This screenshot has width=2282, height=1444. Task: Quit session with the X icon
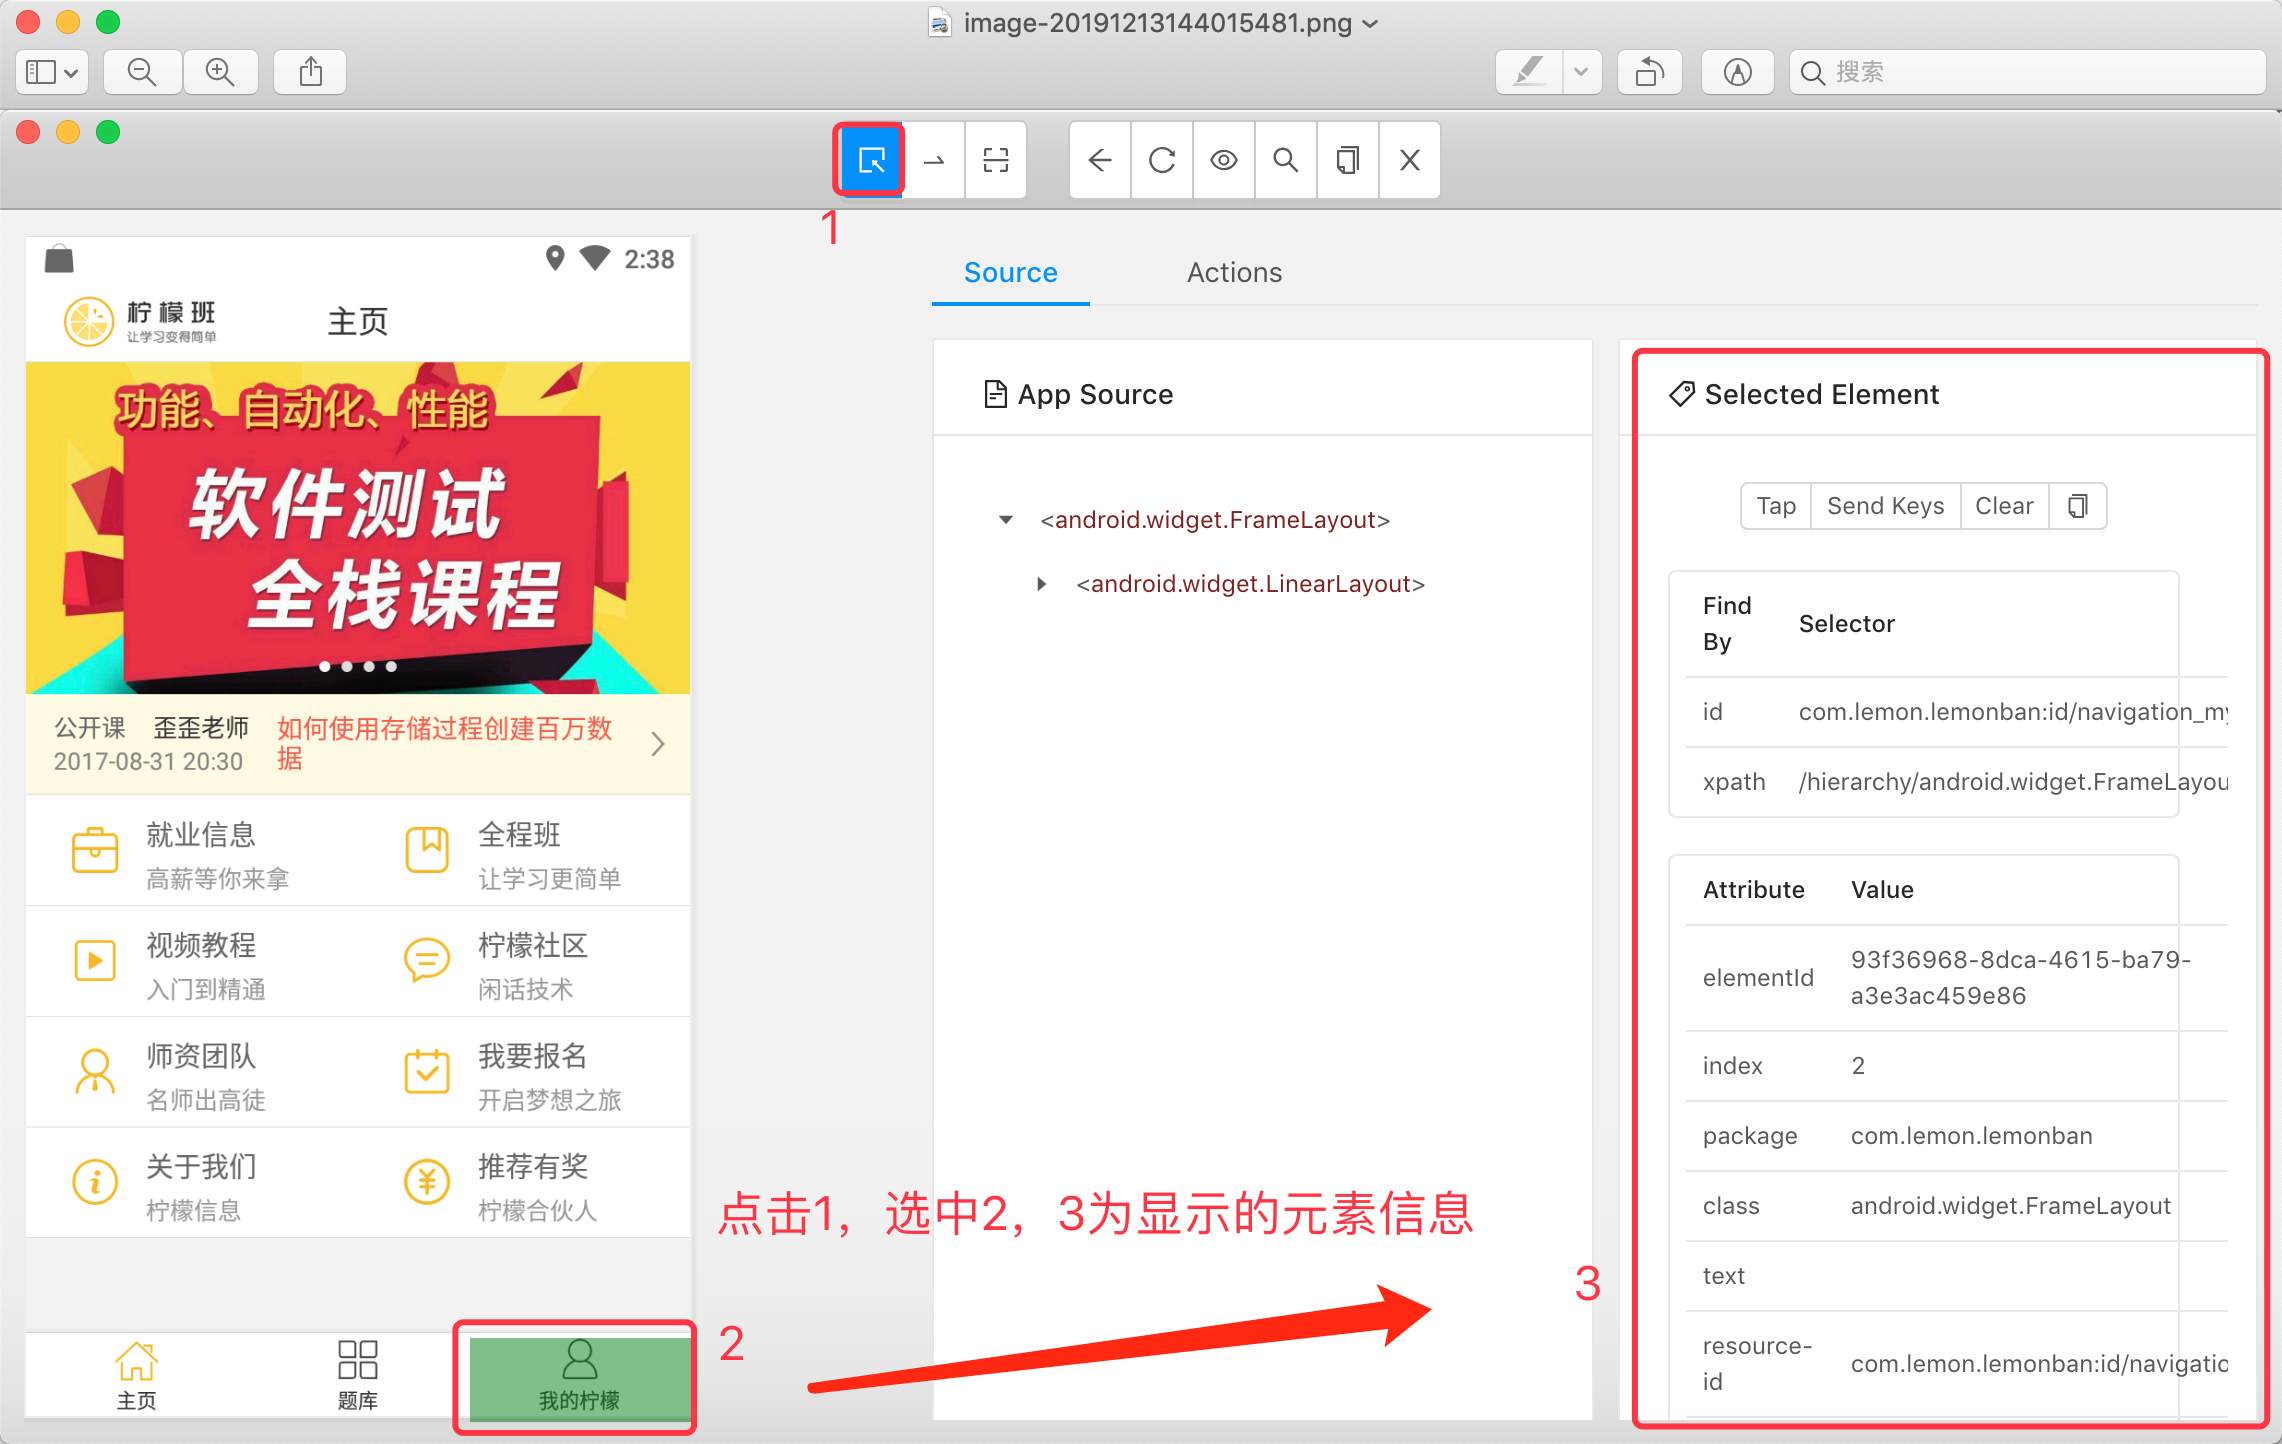point(1410,160)
